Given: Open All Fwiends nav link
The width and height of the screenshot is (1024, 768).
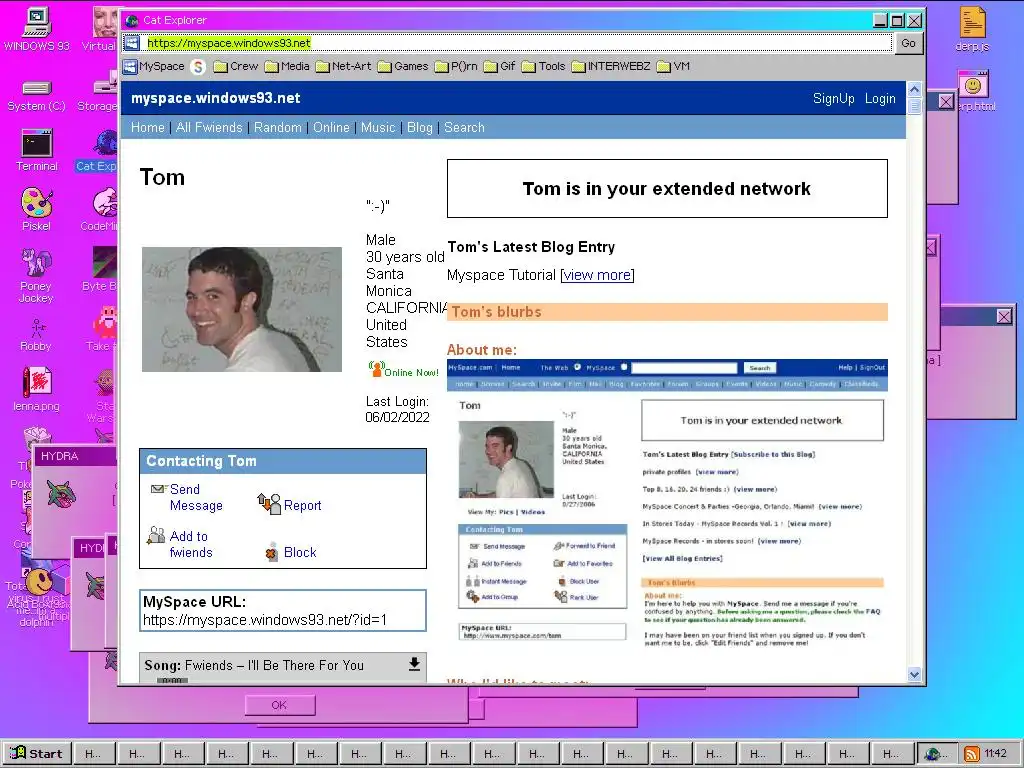Looking at the screenshot, I should coord(209,127).
